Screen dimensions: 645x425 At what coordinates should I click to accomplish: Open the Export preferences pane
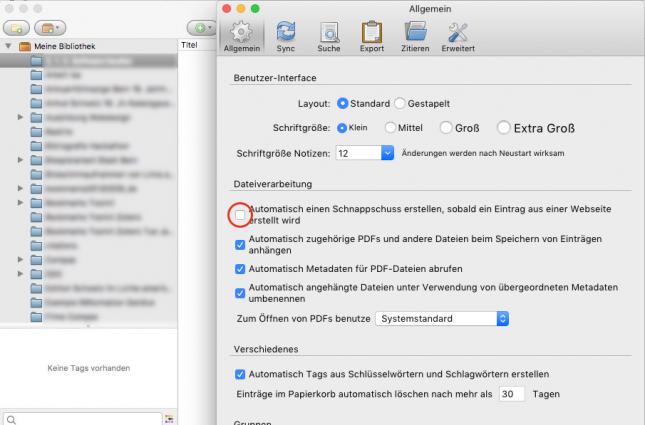pos(372,36)
